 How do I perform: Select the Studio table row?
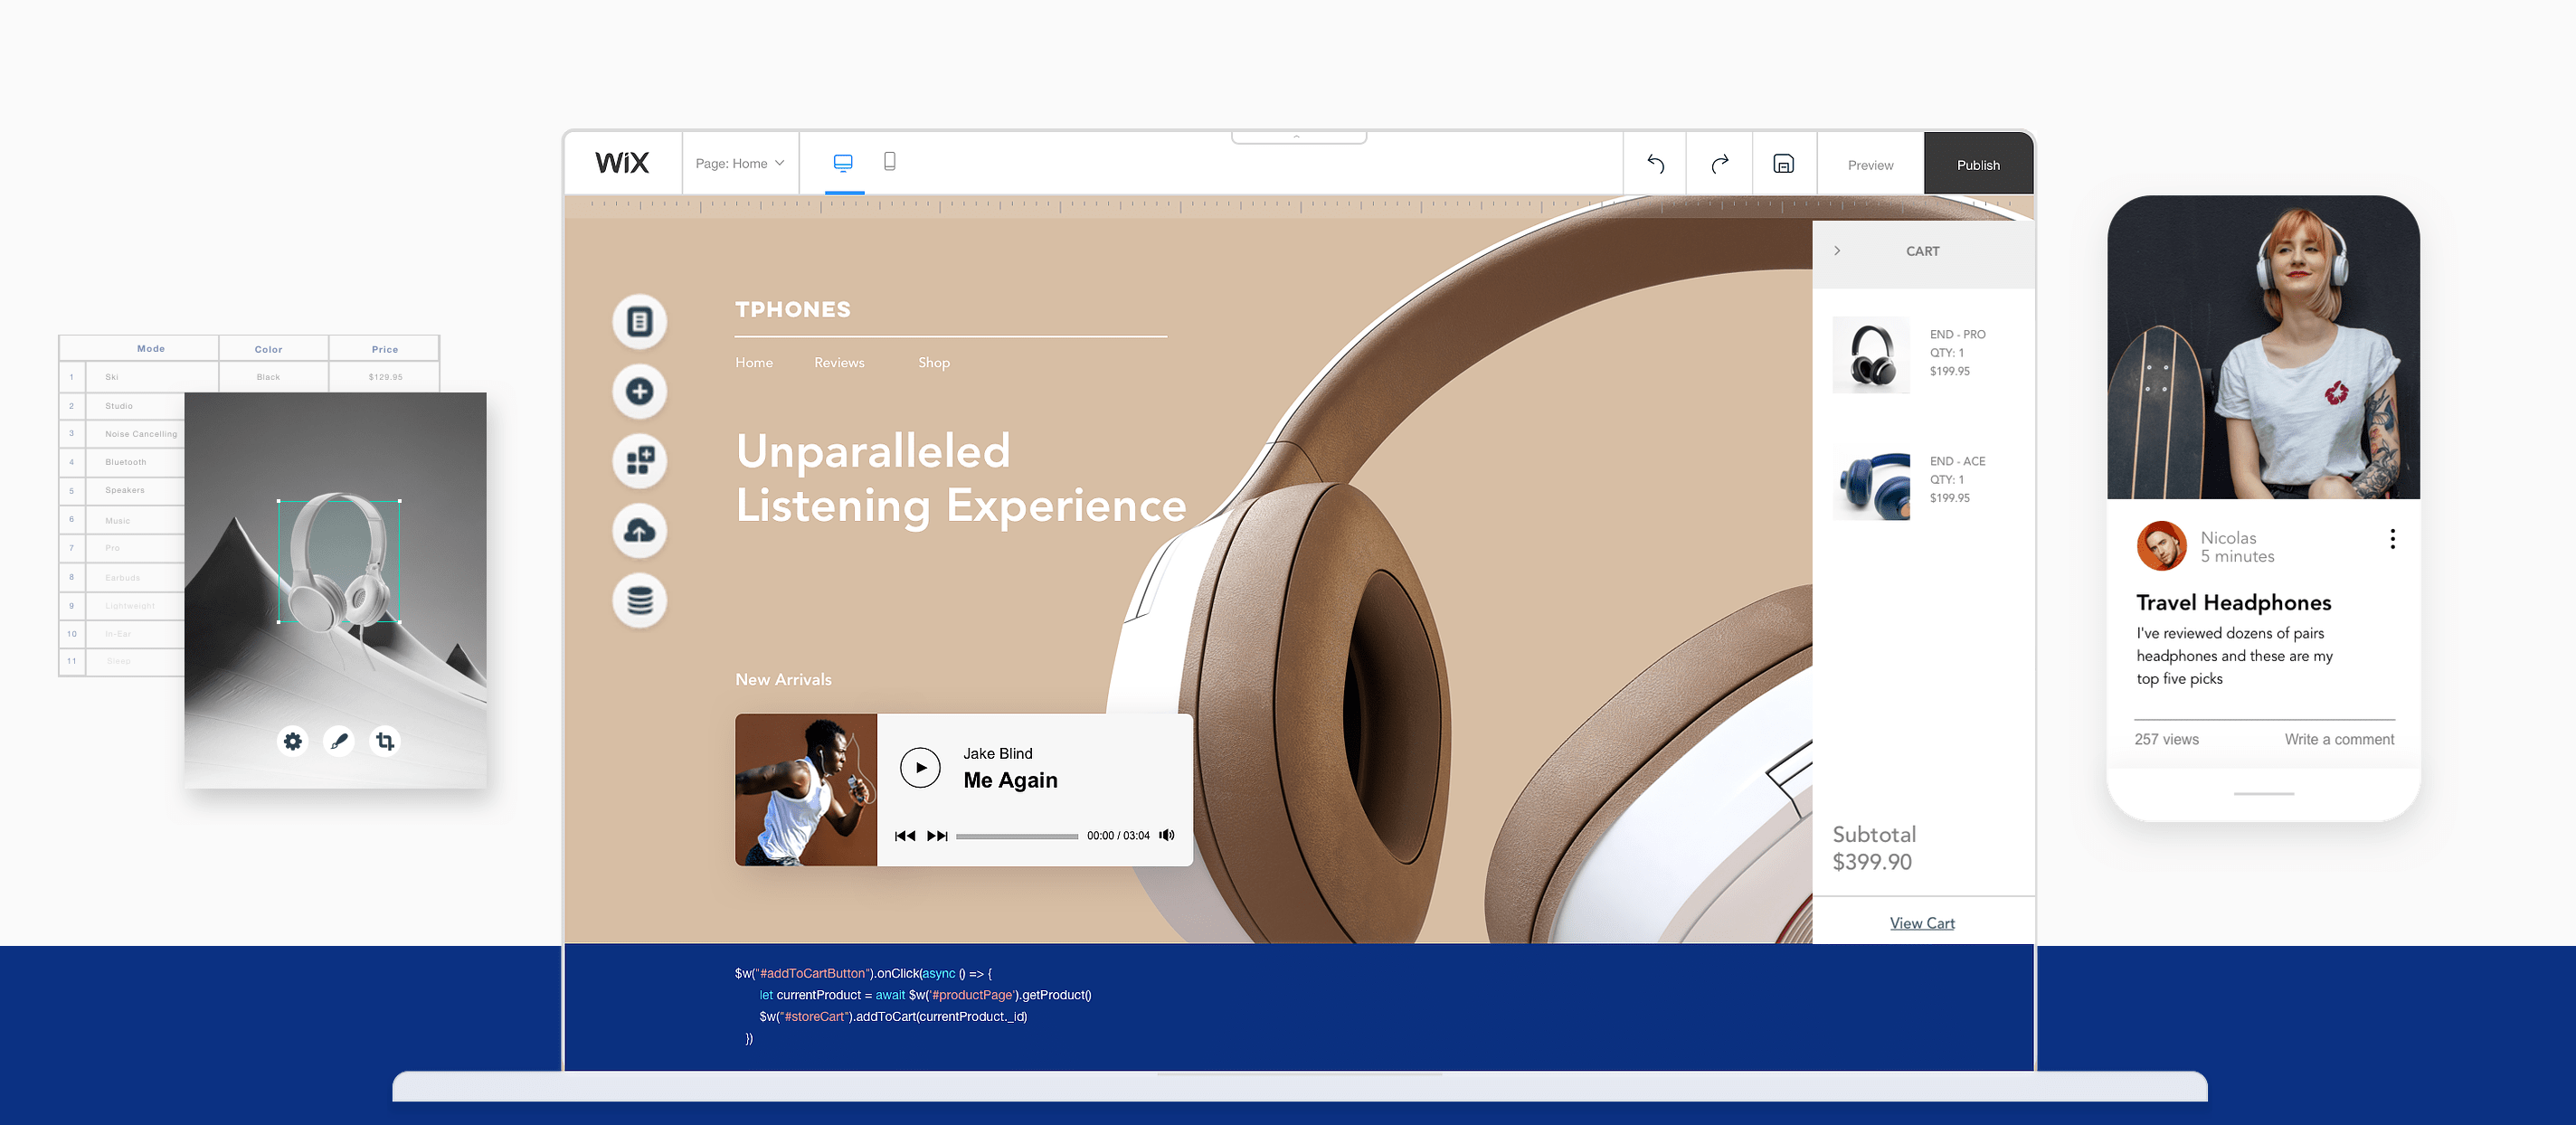pyautogui.click(x=122, y=406)
